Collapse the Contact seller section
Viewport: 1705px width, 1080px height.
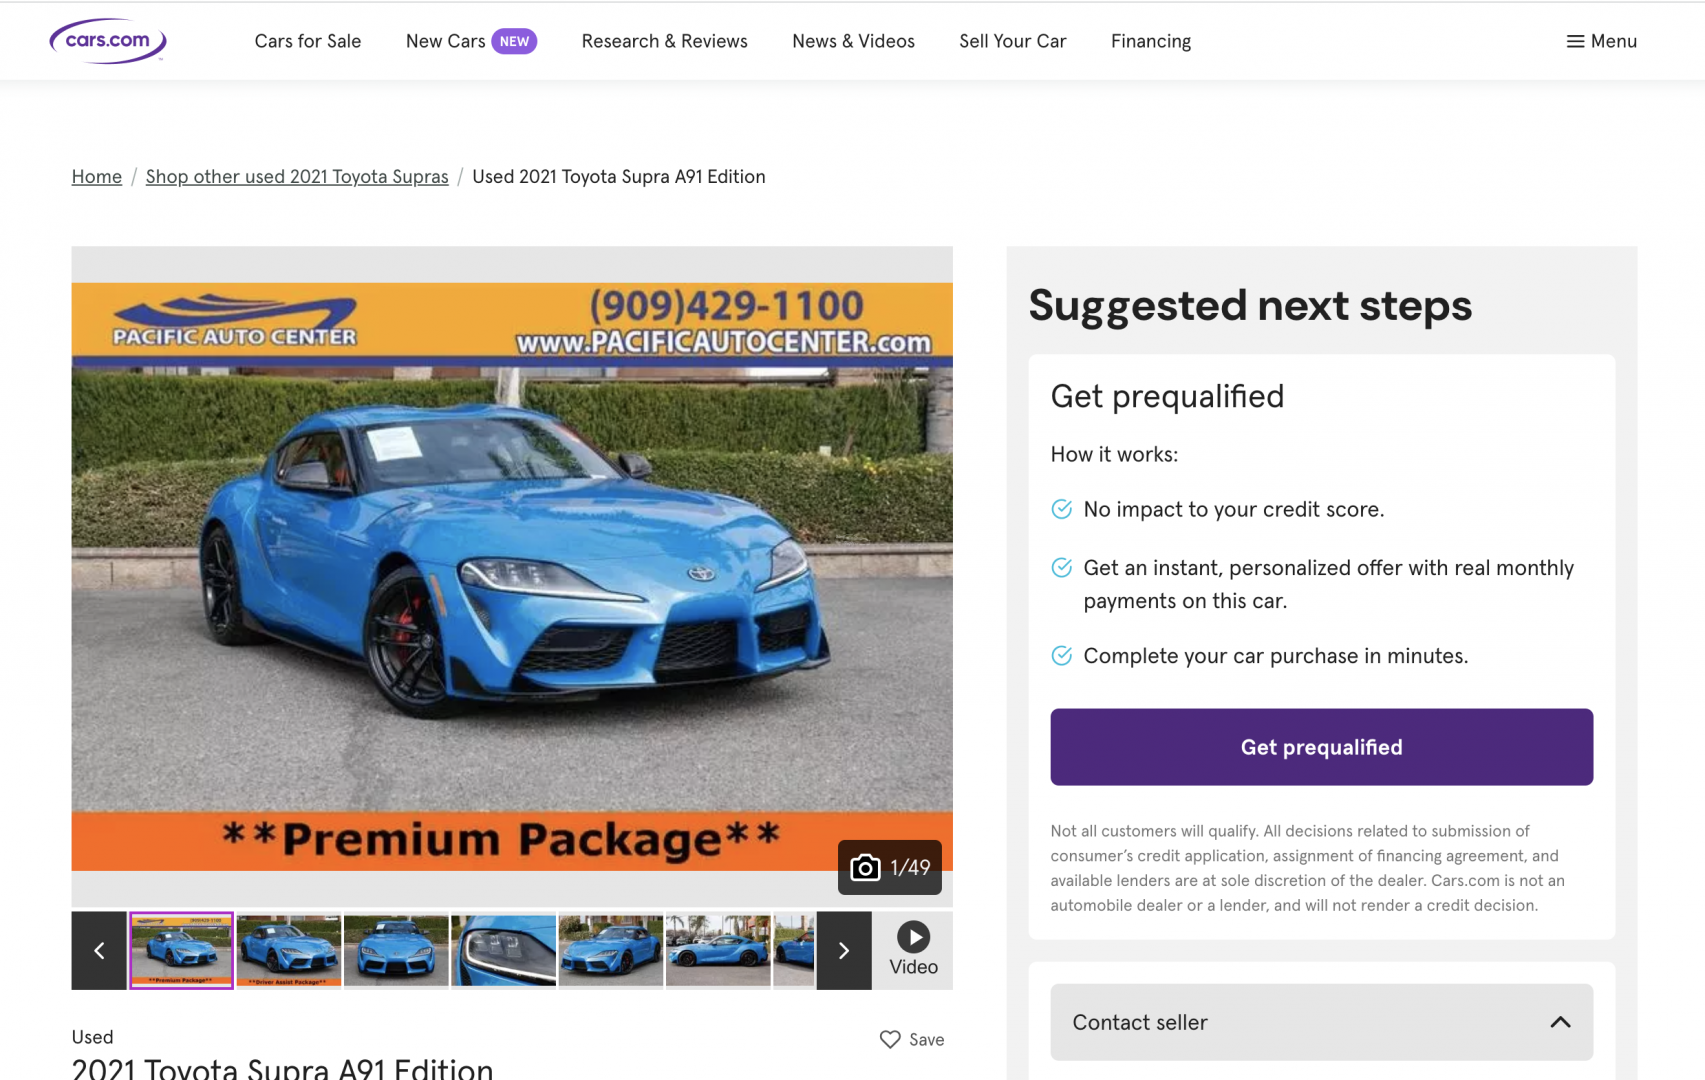point(1321,1022)
